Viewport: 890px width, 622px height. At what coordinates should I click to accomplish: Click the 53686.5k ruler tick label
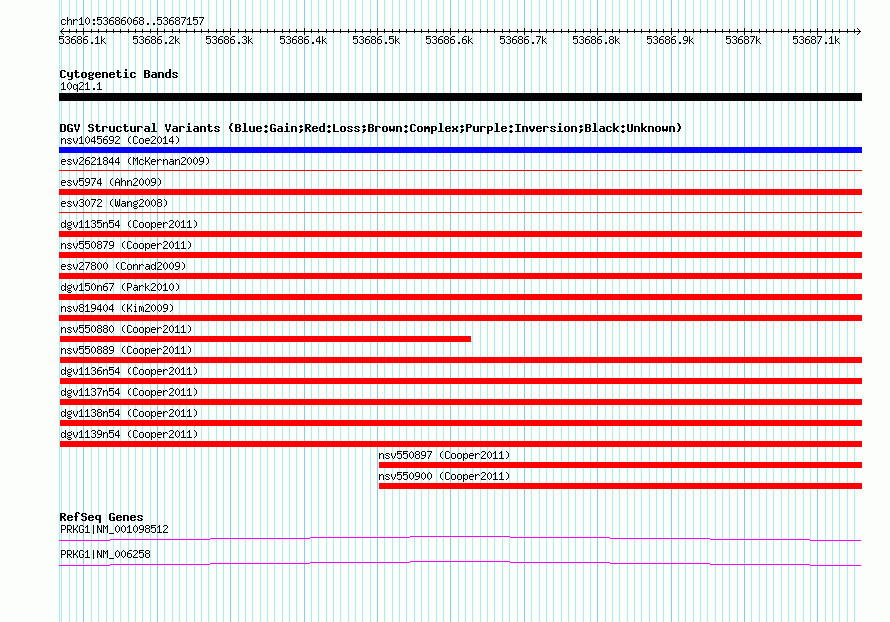376,40
